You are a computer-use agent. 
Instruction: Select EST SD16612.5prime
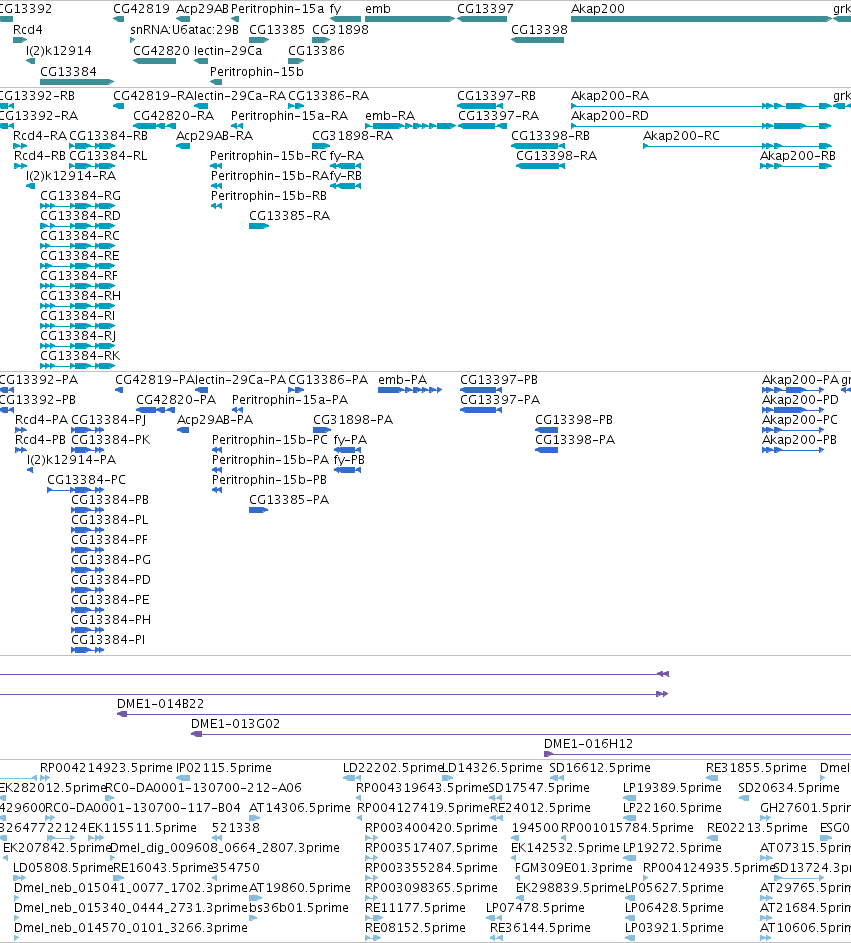[x=600, y=768]
